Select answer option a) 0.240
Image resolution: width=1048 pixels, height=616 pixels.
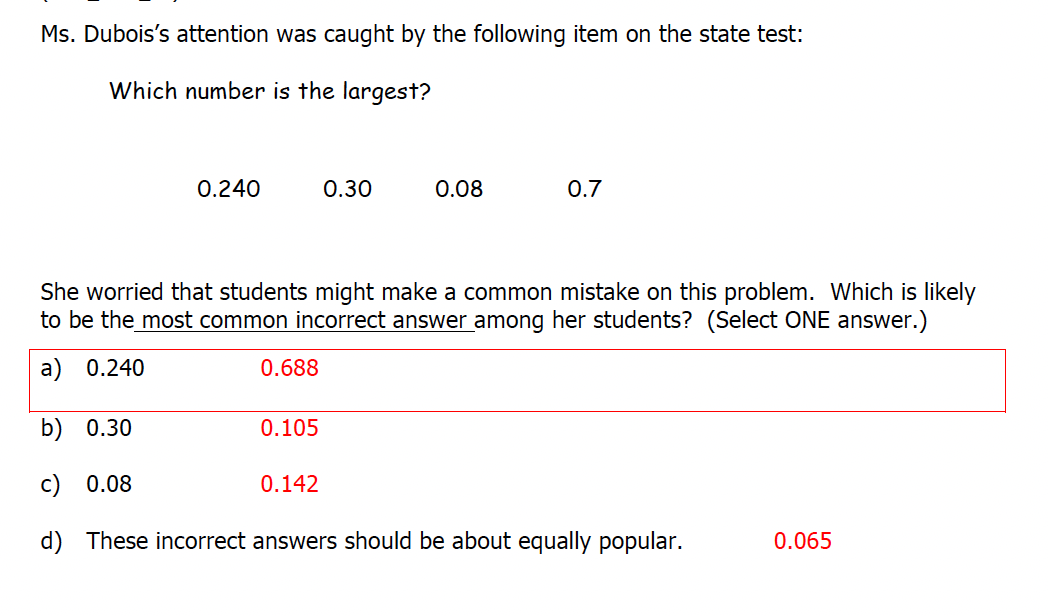click(x=93, y=369)
